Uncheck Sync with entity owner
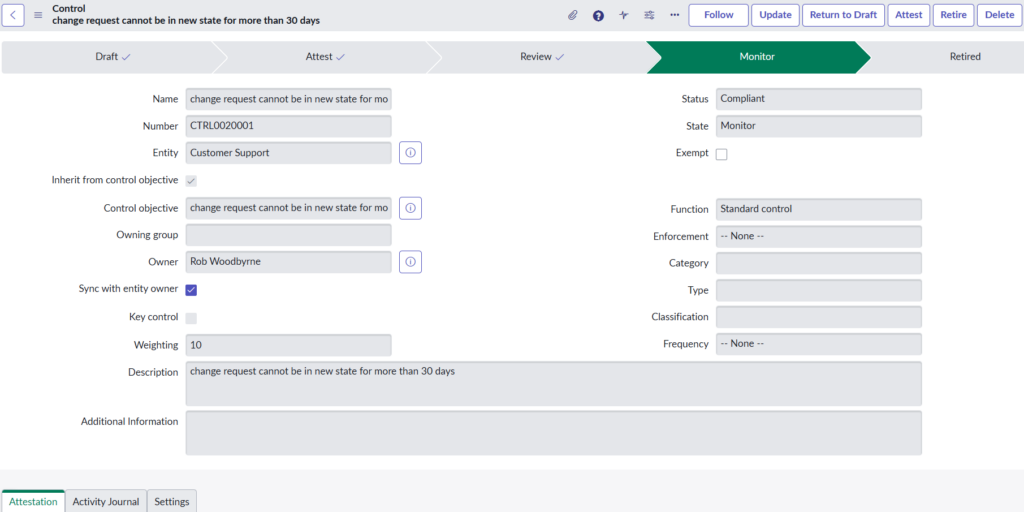1024x512 pixels. [191, 290]
